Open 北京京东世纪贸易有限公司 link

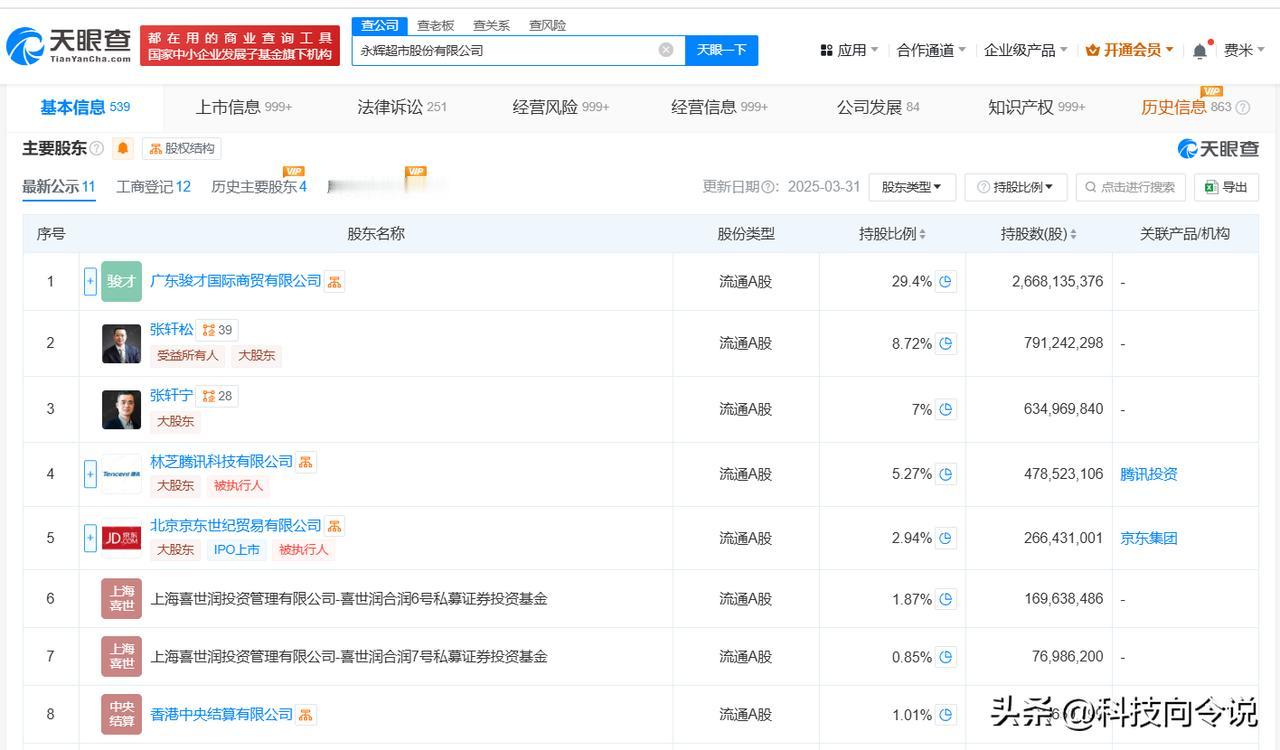236,525
